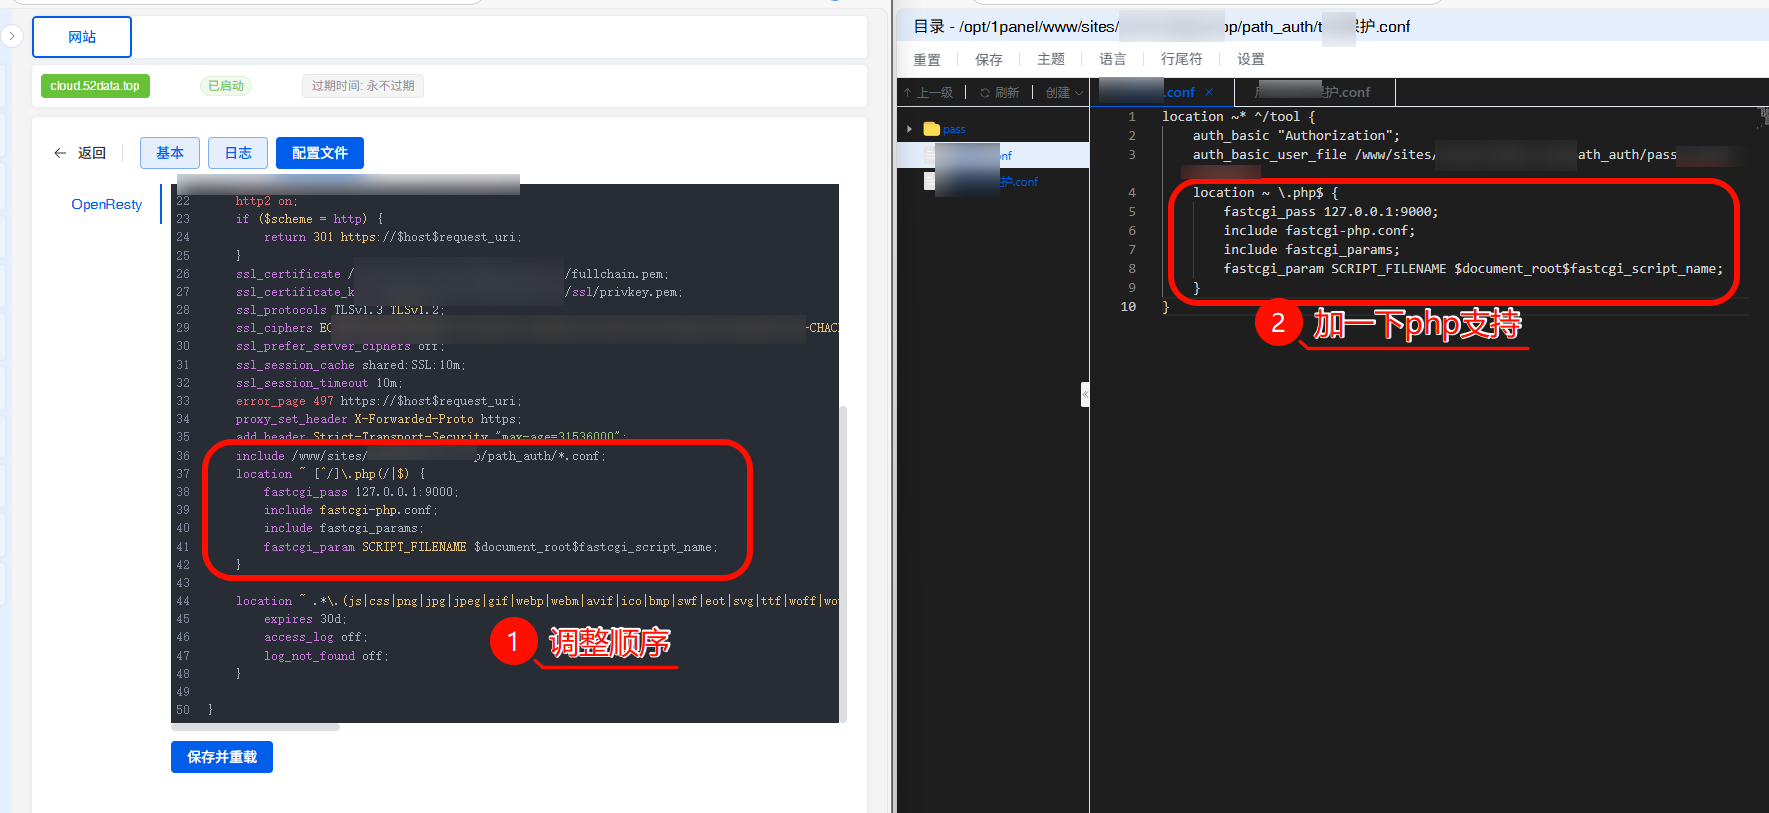Expand the collapsed sidebar chevron
Screen dimensions: 1769x813
tap(11, 36)
